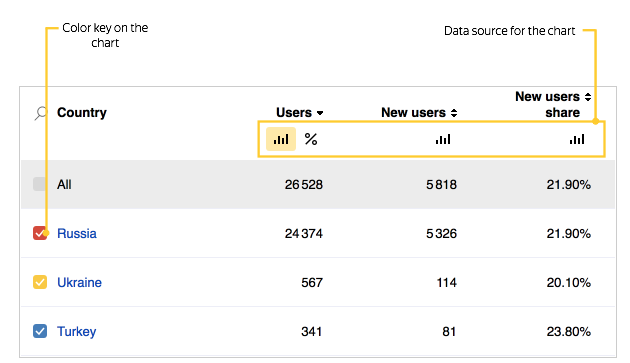
Task: Uncheck the Ukraine yellow checkbox
Action: point(40,282)
